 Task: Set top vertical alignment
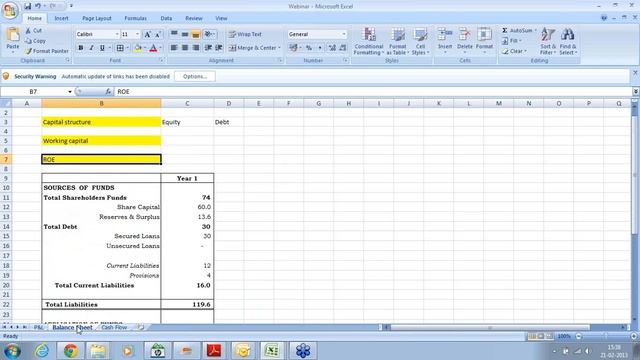tap(174, 34)
